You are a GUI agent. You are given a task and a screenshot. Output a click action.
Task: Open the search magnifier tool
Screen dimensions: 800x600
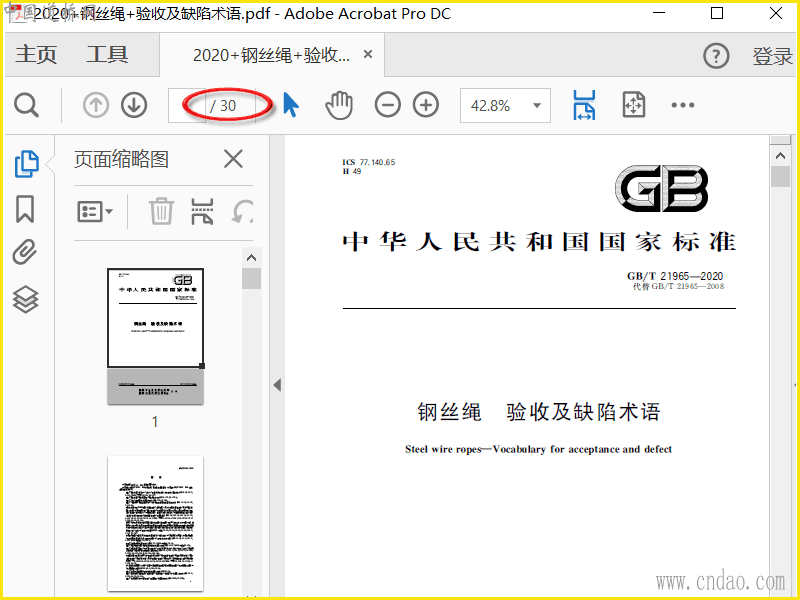(x=26, y=106)
